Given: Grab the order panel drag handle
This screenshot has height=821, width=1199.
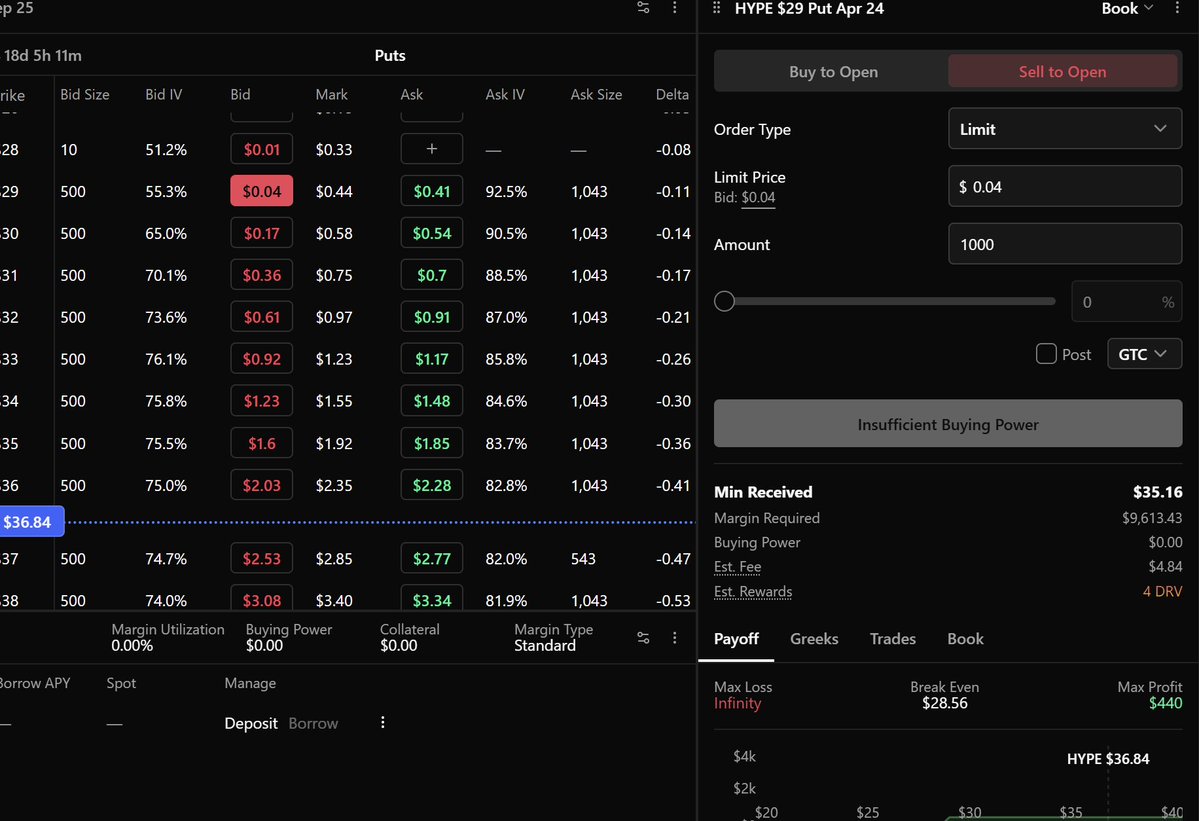Looking at the screenshot, I should (x=716, y=8).
